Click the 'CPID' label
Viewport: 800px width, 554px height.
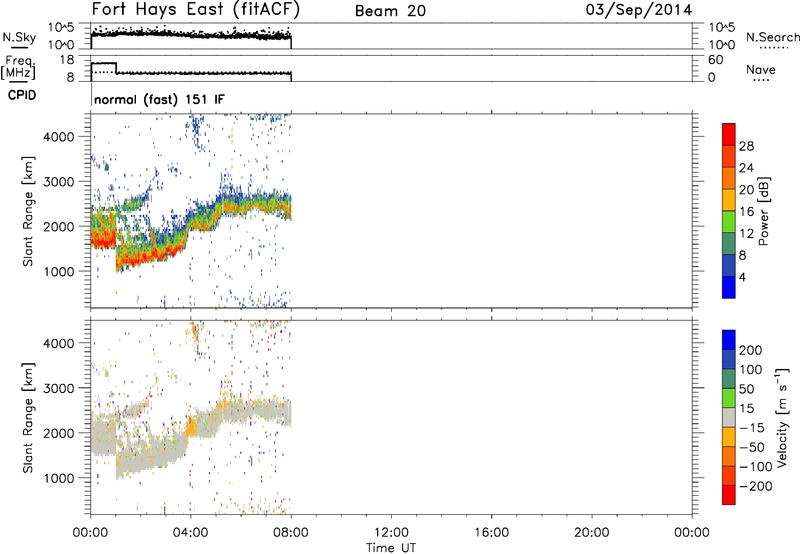22,95
